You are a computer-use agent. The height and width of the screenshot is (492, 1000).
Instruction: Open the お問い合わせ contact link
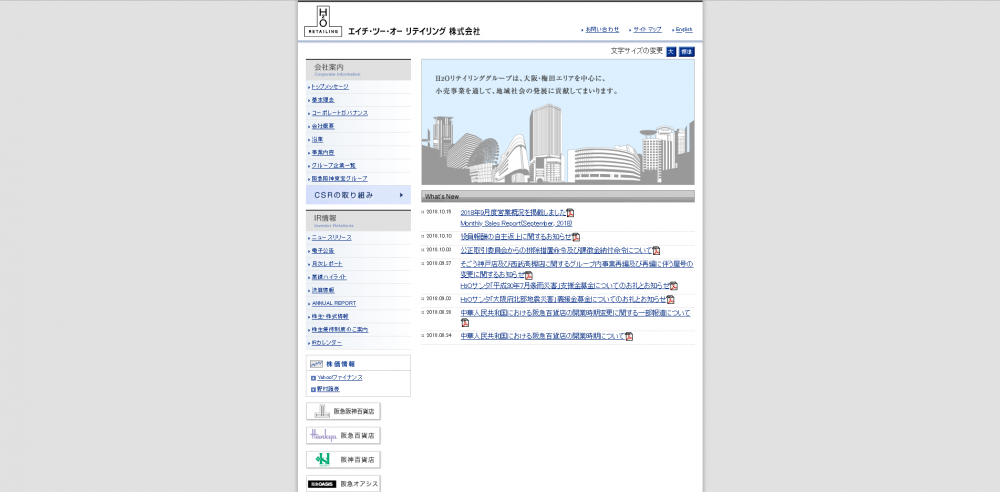click(x=602, y=29)
